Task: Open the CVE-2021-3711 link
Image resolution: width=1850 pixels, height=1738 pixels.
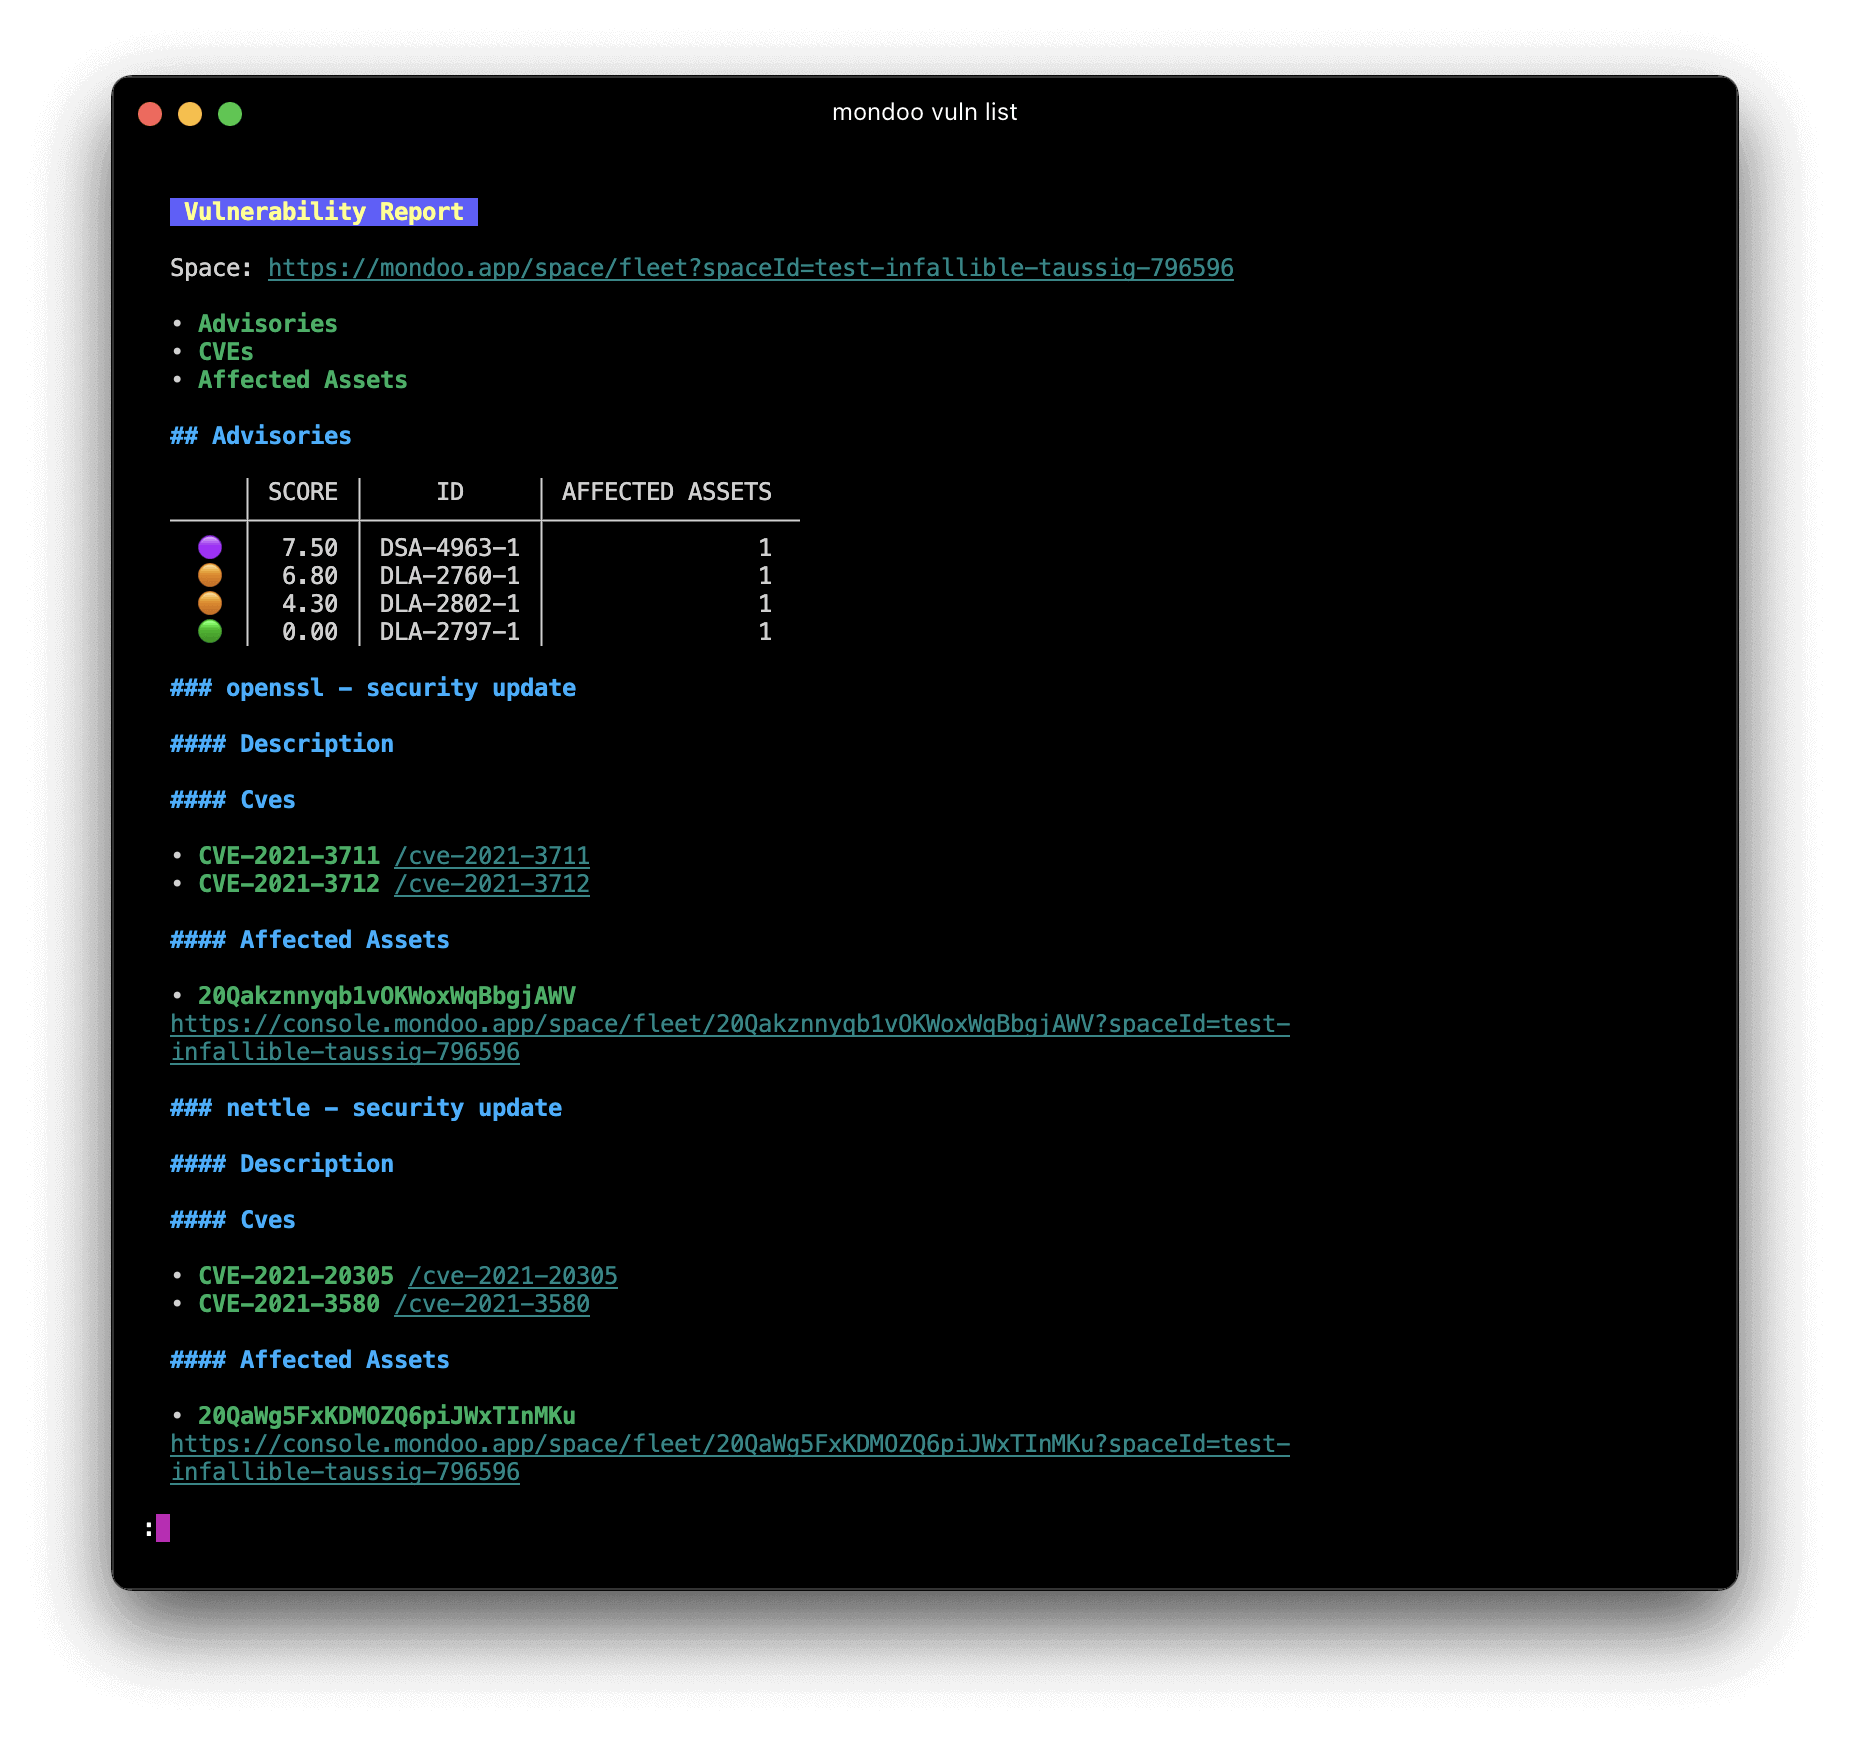Action: tap(491, 855)
